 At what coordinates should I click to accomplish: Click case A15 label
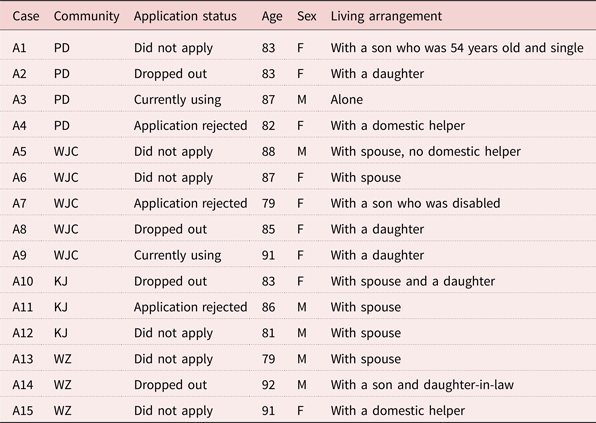tap(22, 411)
